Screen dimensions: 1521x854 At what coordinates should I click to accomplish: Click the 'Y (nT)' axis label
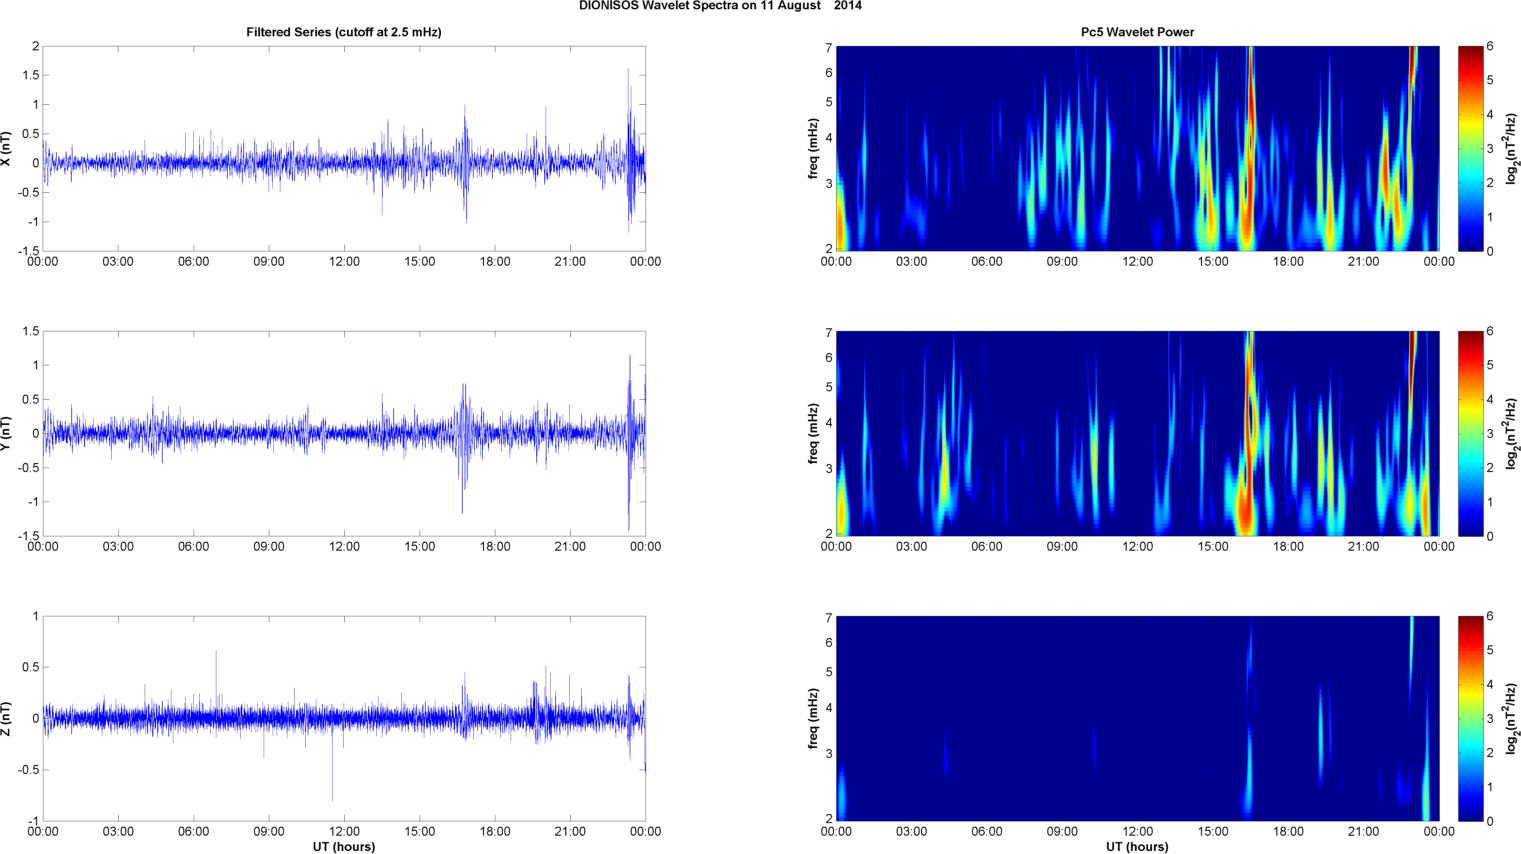coord(7,433)
